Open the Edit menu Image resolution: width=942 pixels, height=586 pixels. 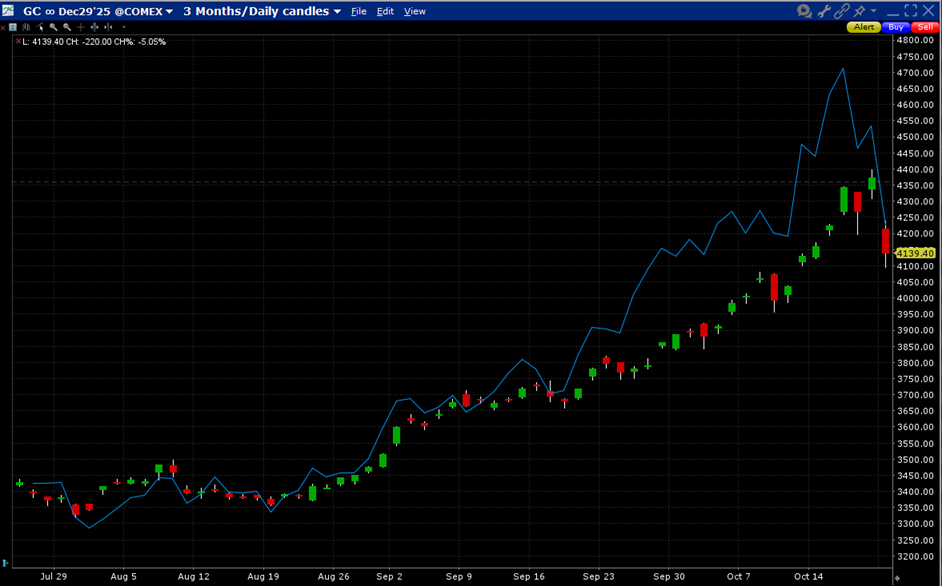click(x=385, y=12)
